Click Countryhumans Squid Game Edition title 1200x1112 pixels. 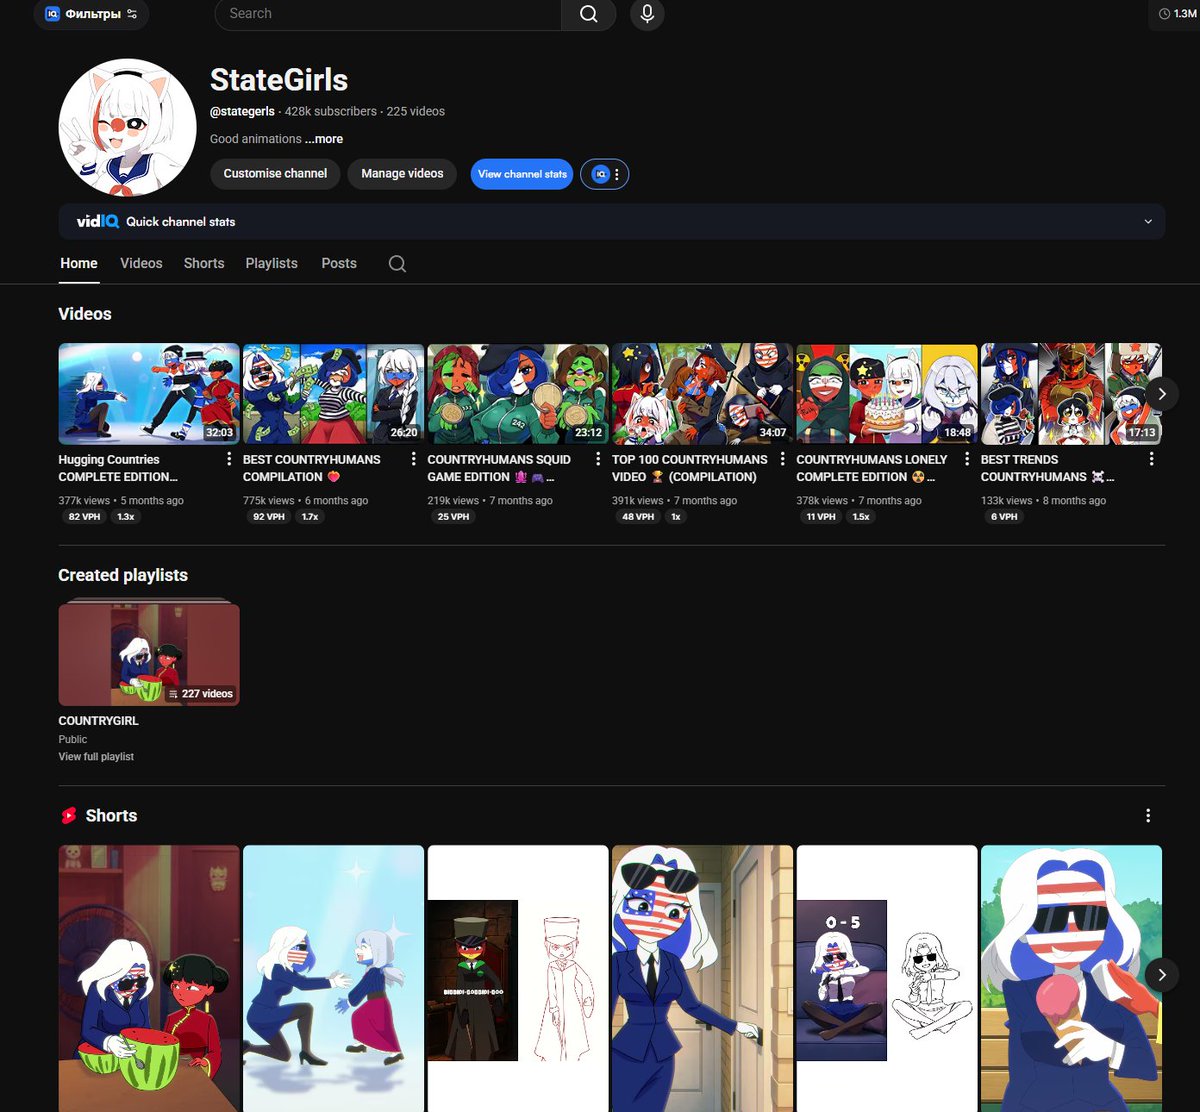click(x=499, y=468)
